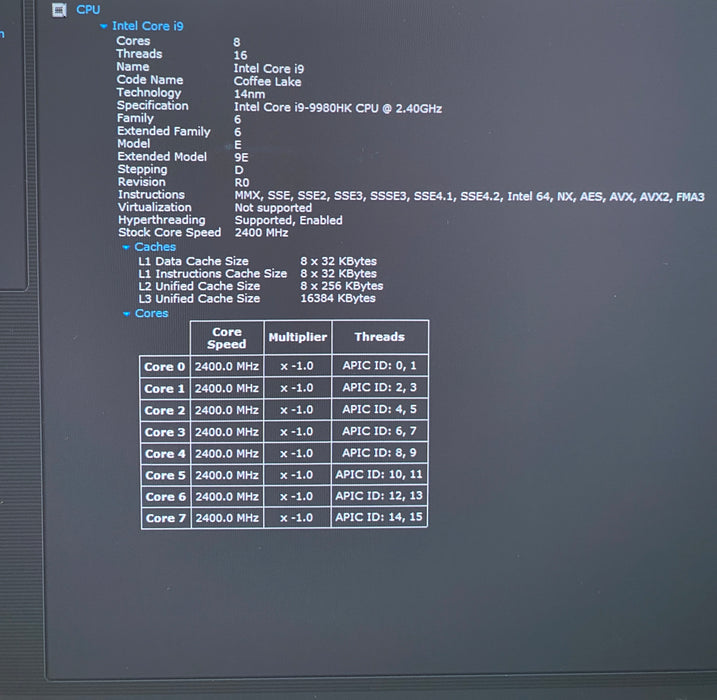Click the APIC ID: 10, 11 cell
717x700 pixels.
(x=379, y=475)
